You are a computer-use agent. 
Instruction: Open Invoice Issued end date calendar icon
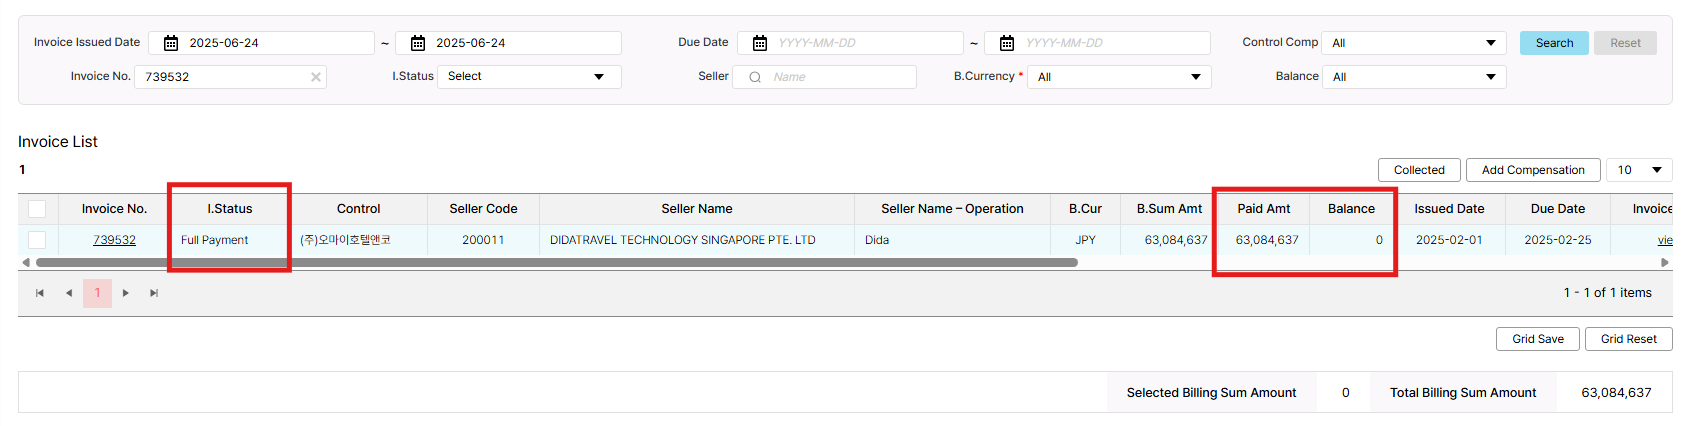click(418, 43)
